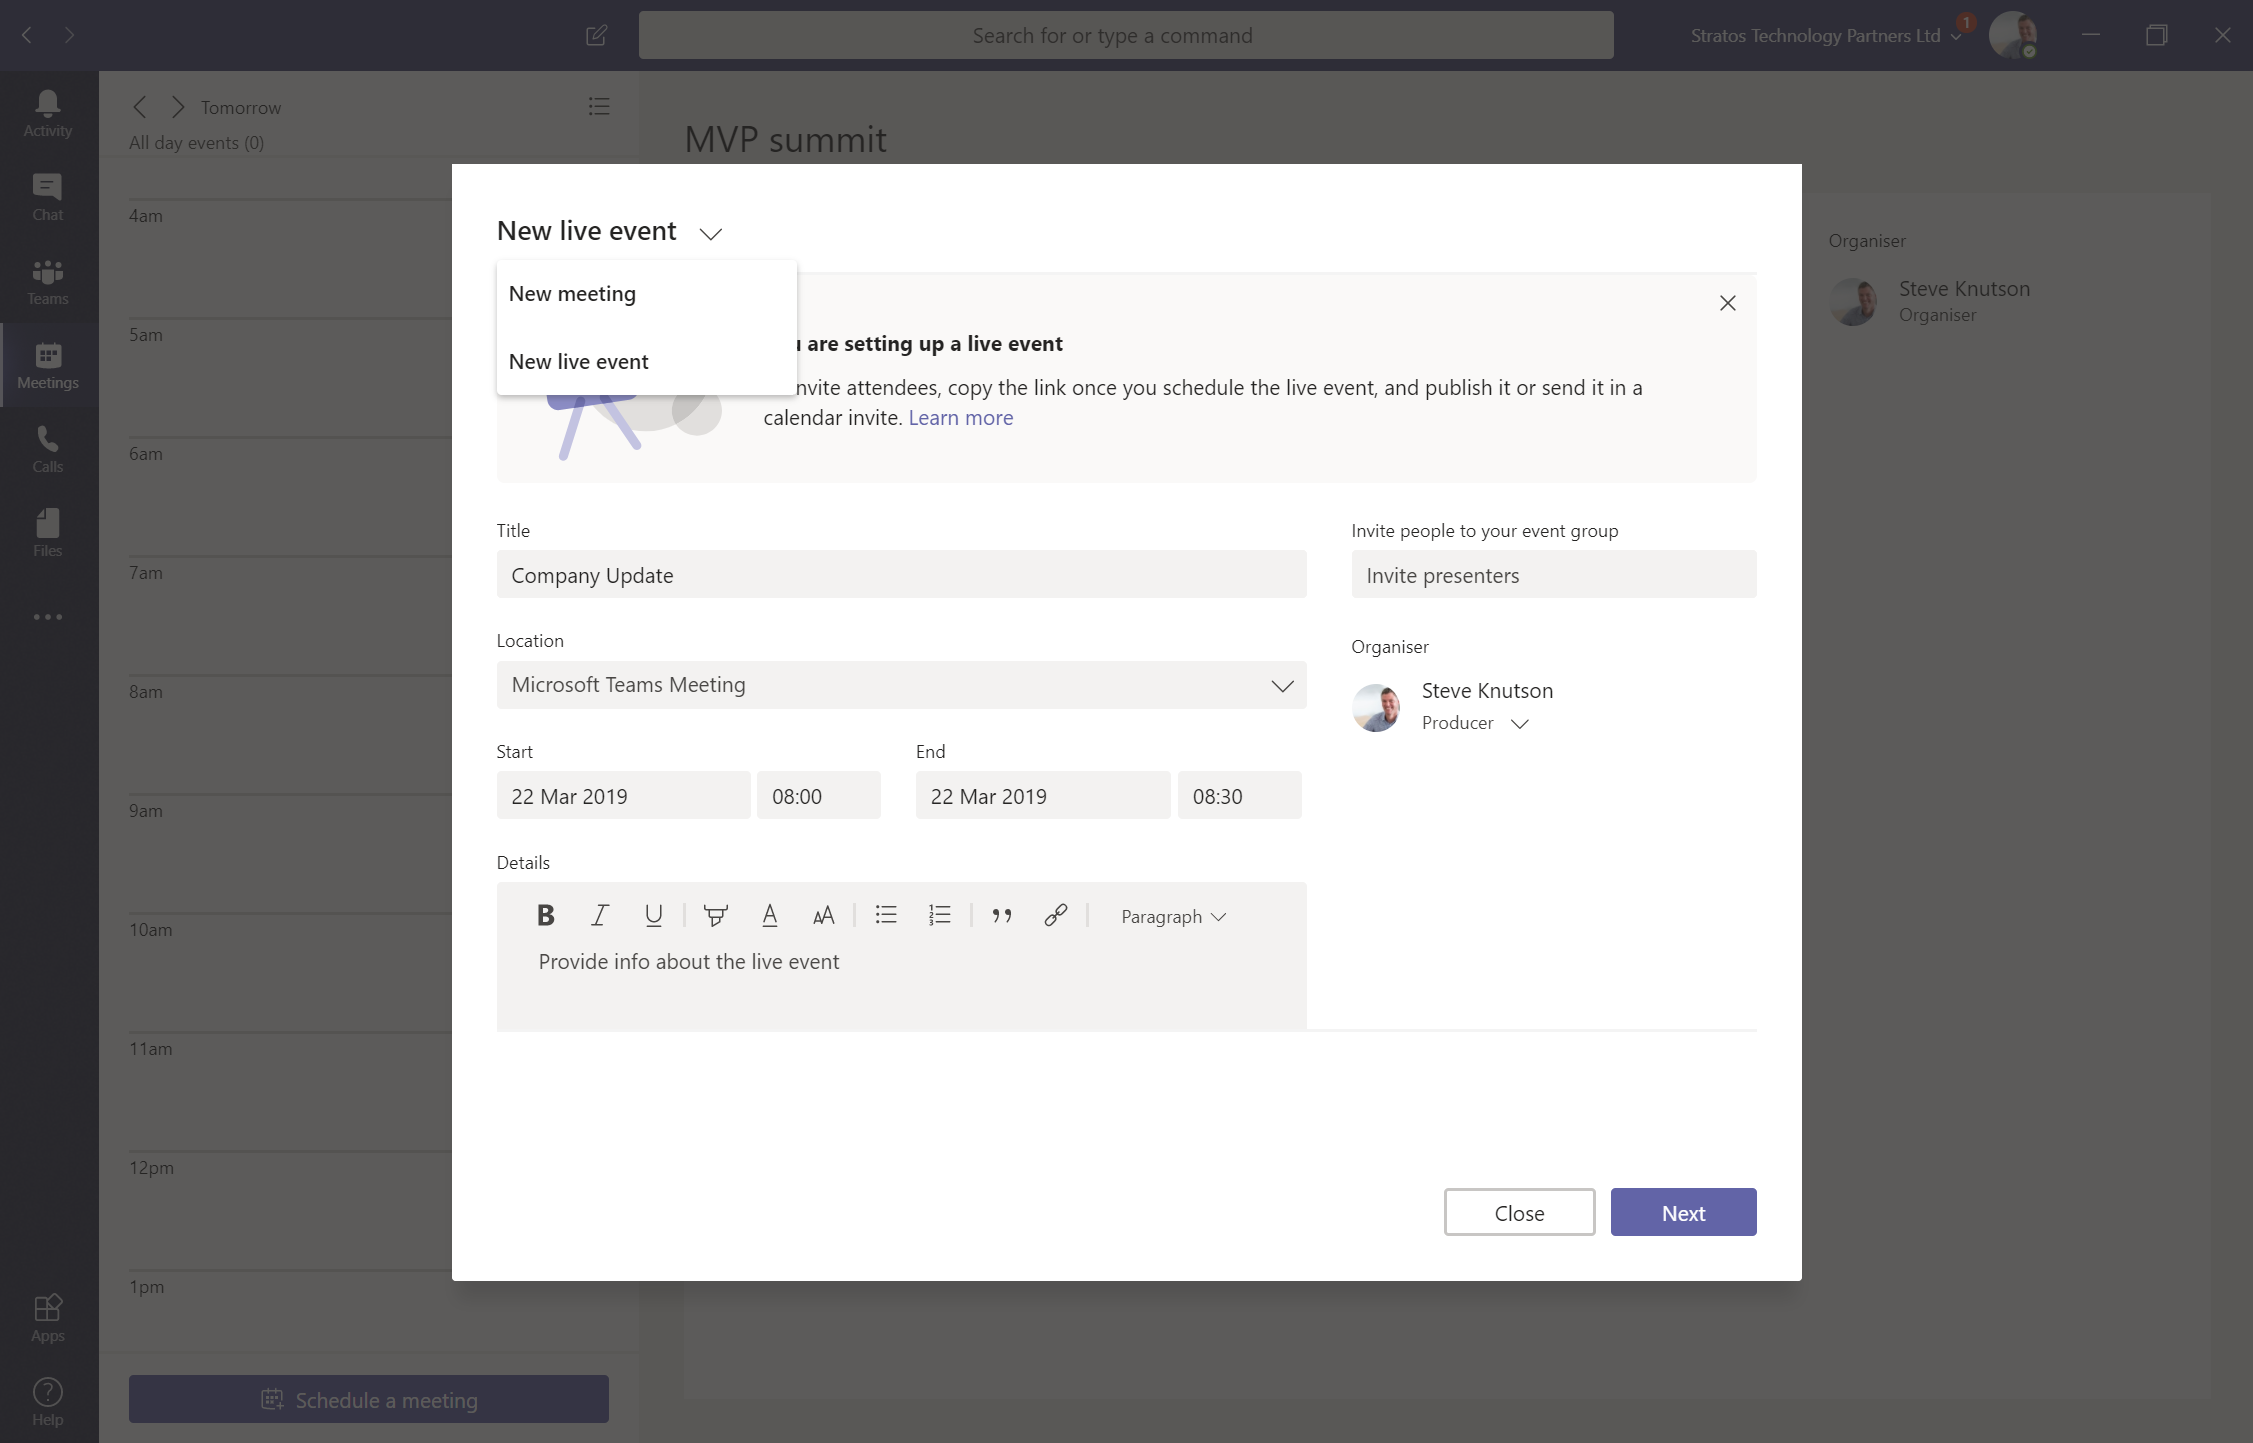This screenshot has width=2253, height=1443.
Task: Expand the Producer role dropdown
Action: pyautogui.click(x=1520, y=723)
